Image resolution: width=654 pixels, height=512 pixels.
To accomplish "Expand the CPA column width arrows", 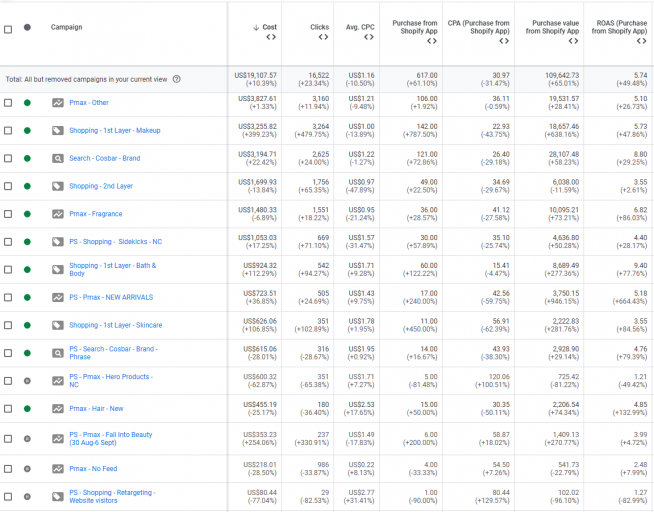I will (x=504, y=41).
